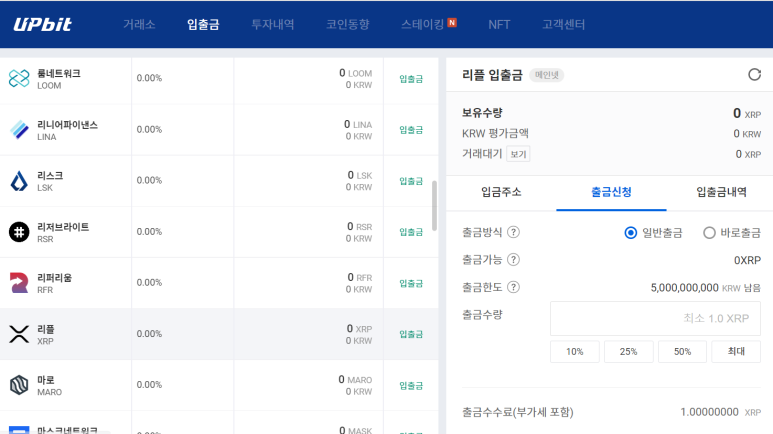Open help icon next to 출금한도
This screenshot has height=434, width=773.
513,287
